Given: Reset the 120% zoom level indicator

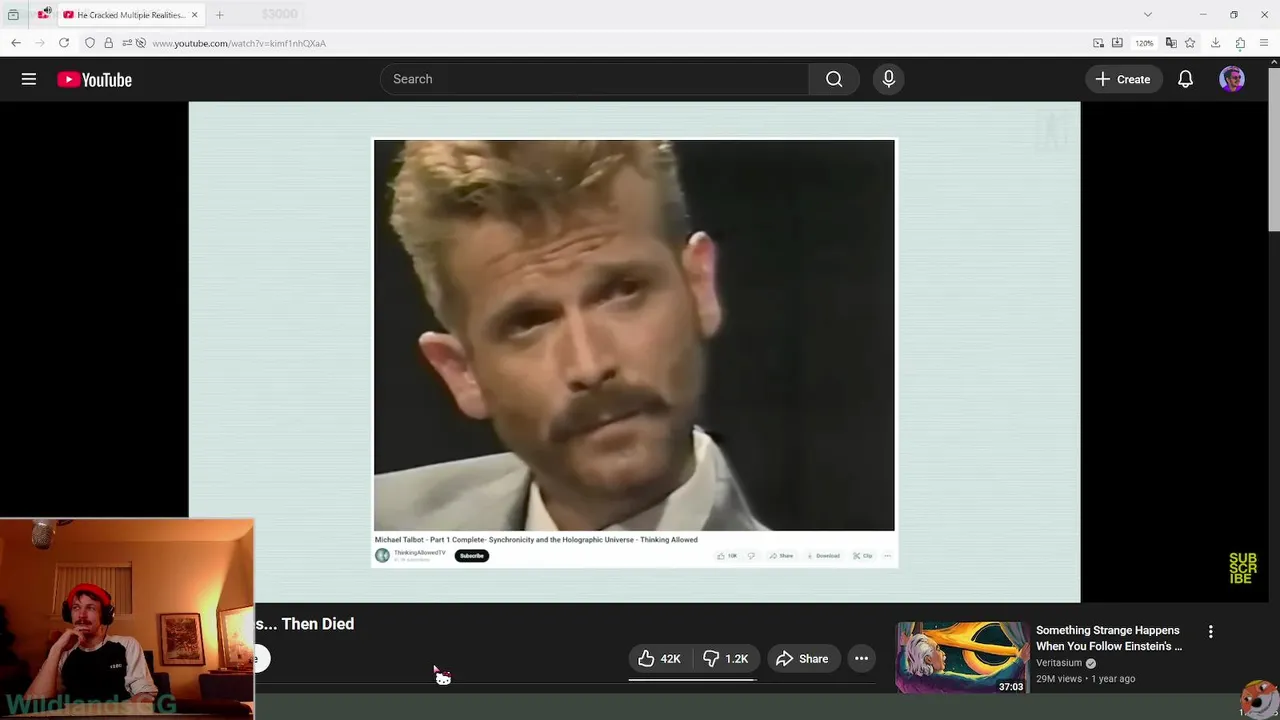Looking at the screenshot, I should [1144, 43].
